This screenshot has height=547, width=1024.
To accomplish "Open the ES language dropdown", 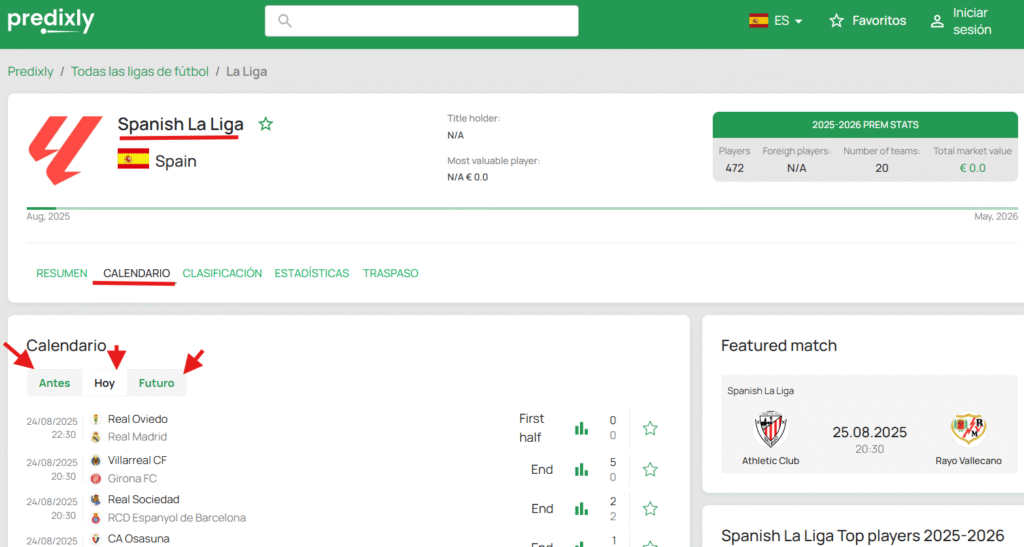I will 776,21.
